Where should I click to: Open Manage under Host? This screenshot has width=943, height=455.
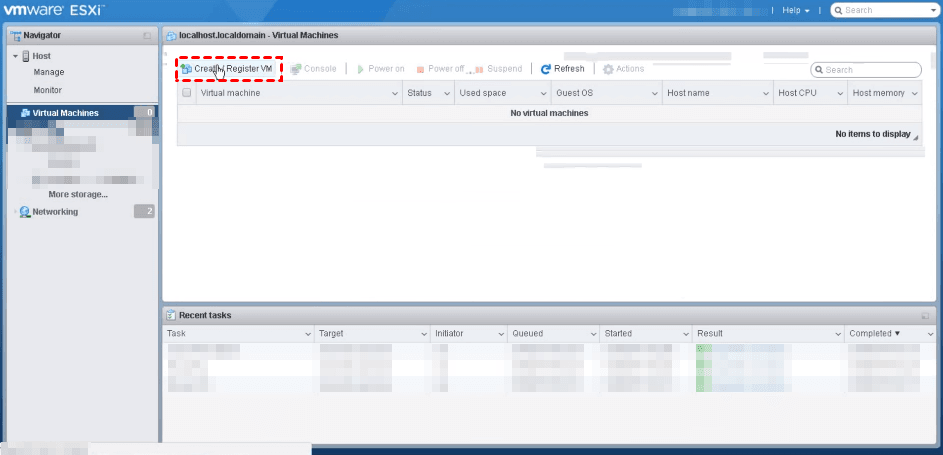click(49, 72)
